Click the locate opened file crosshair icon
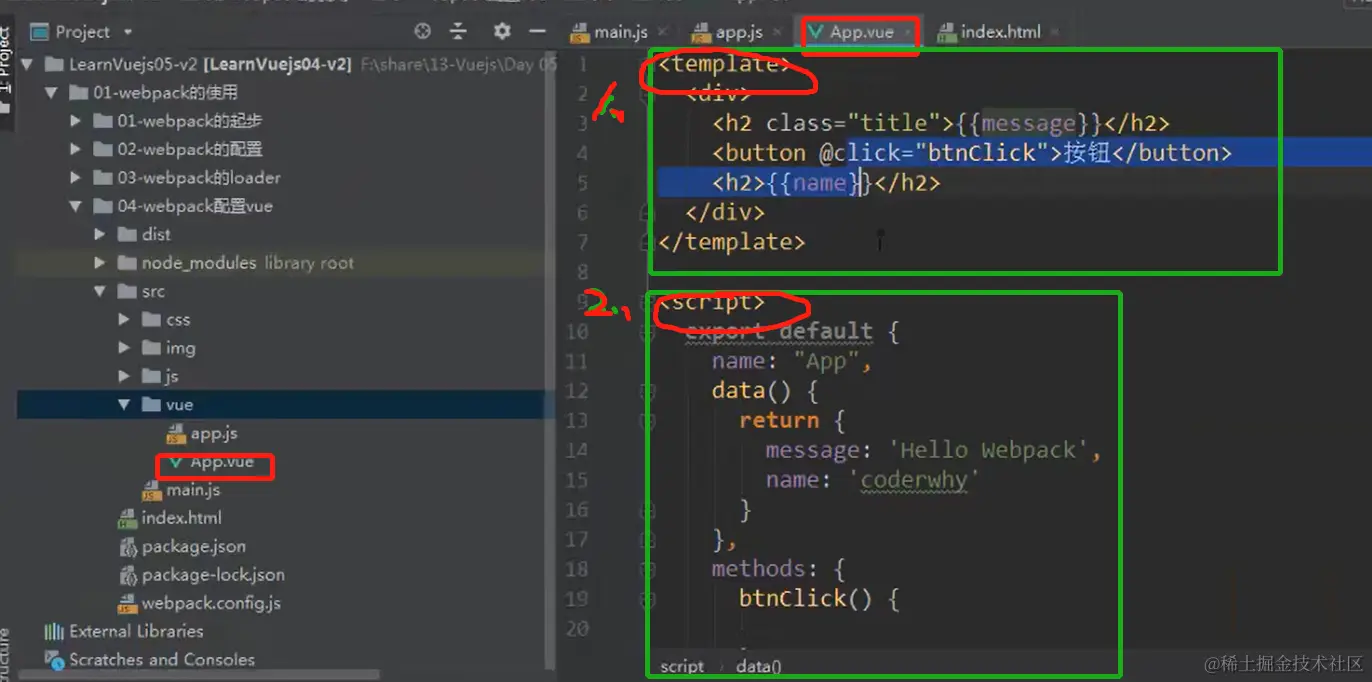Viewport: 1372px width, 682px height. tap(422, 32)
